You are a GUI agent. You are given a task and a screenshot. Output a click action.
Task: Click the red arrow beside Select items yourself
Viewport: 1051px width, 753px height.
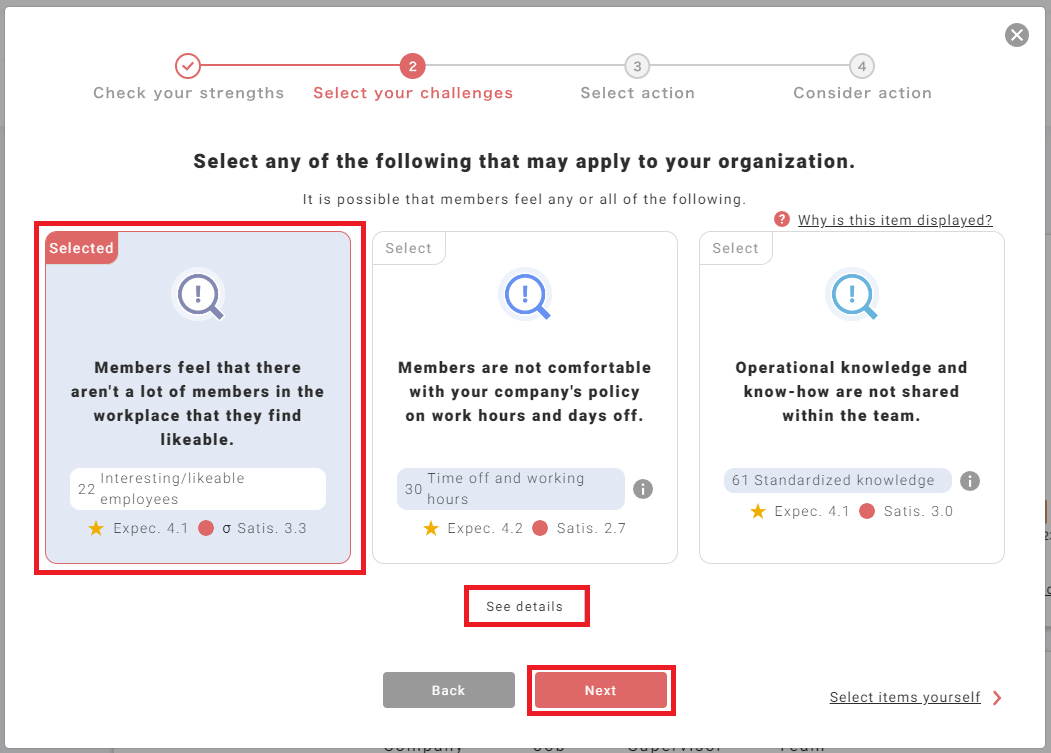tap(997, 698)
